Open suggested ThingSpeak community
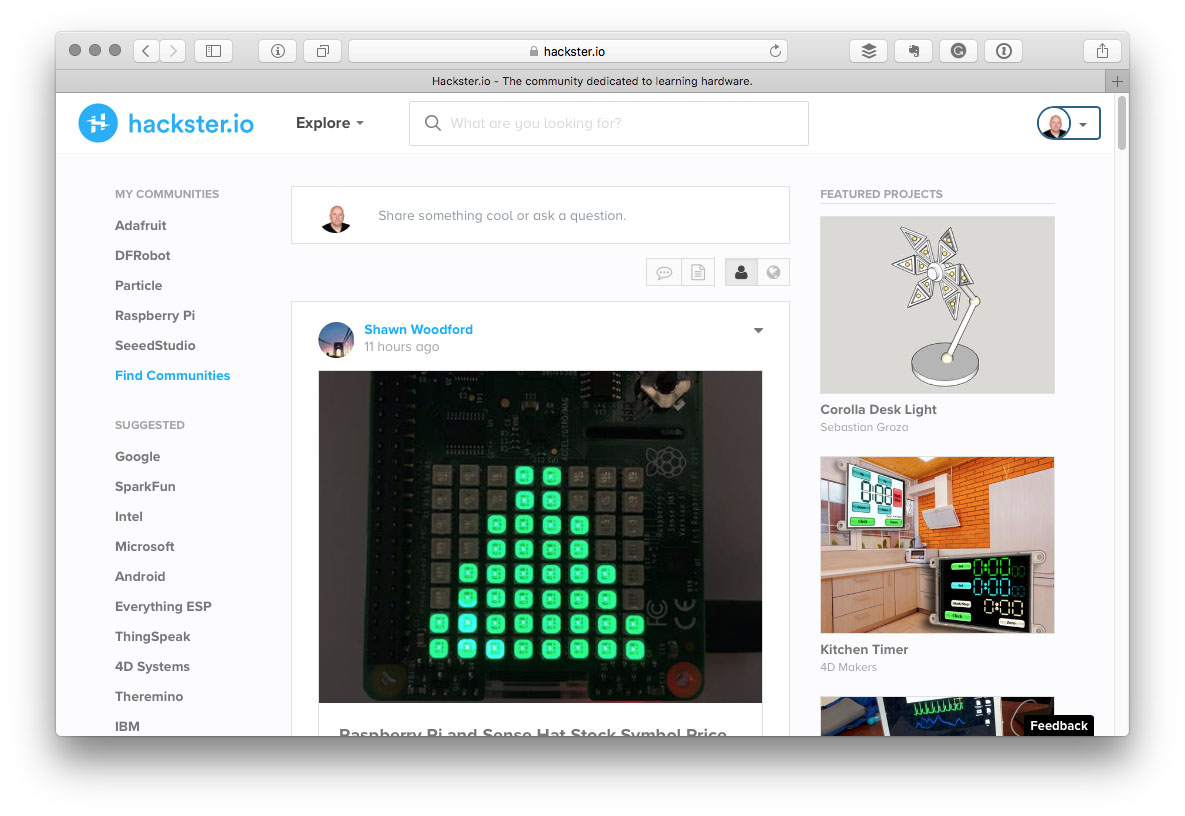The height and width of the screenshot is (816, 1185). [x=153, y=636]
